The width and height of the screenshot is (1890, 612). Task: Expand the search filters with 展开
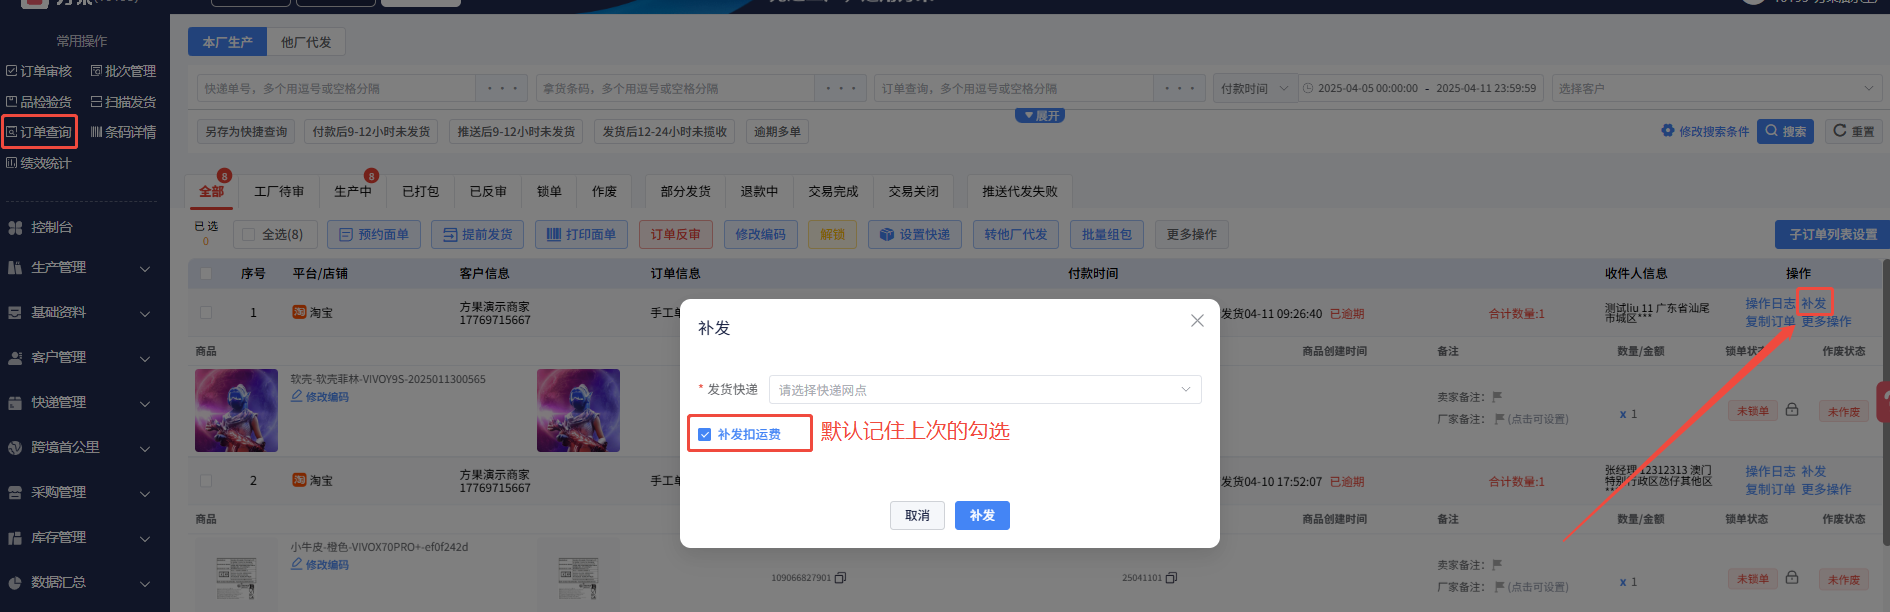coord(1040,116)
